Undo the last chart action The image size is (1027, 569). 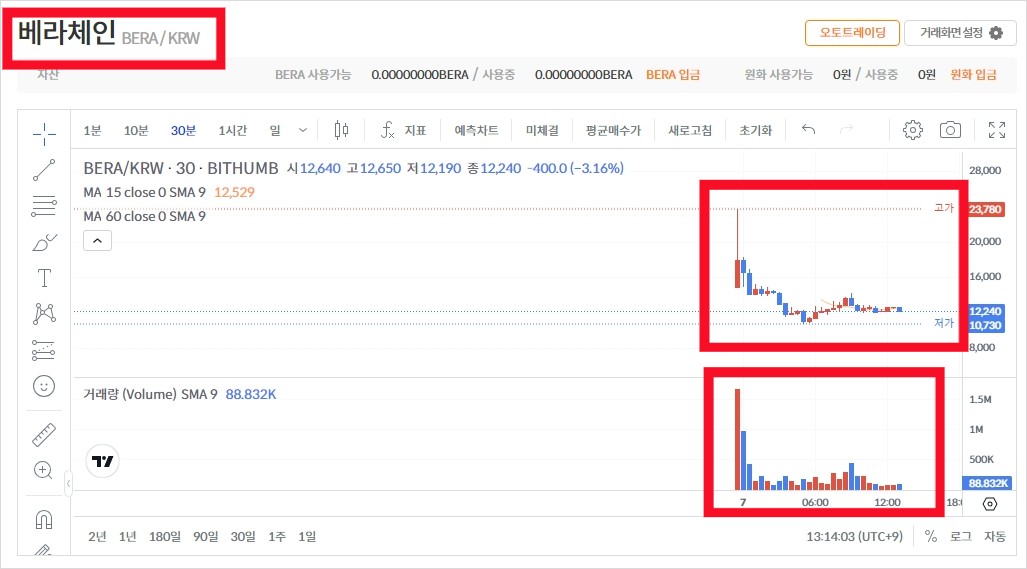coord(808,130)
